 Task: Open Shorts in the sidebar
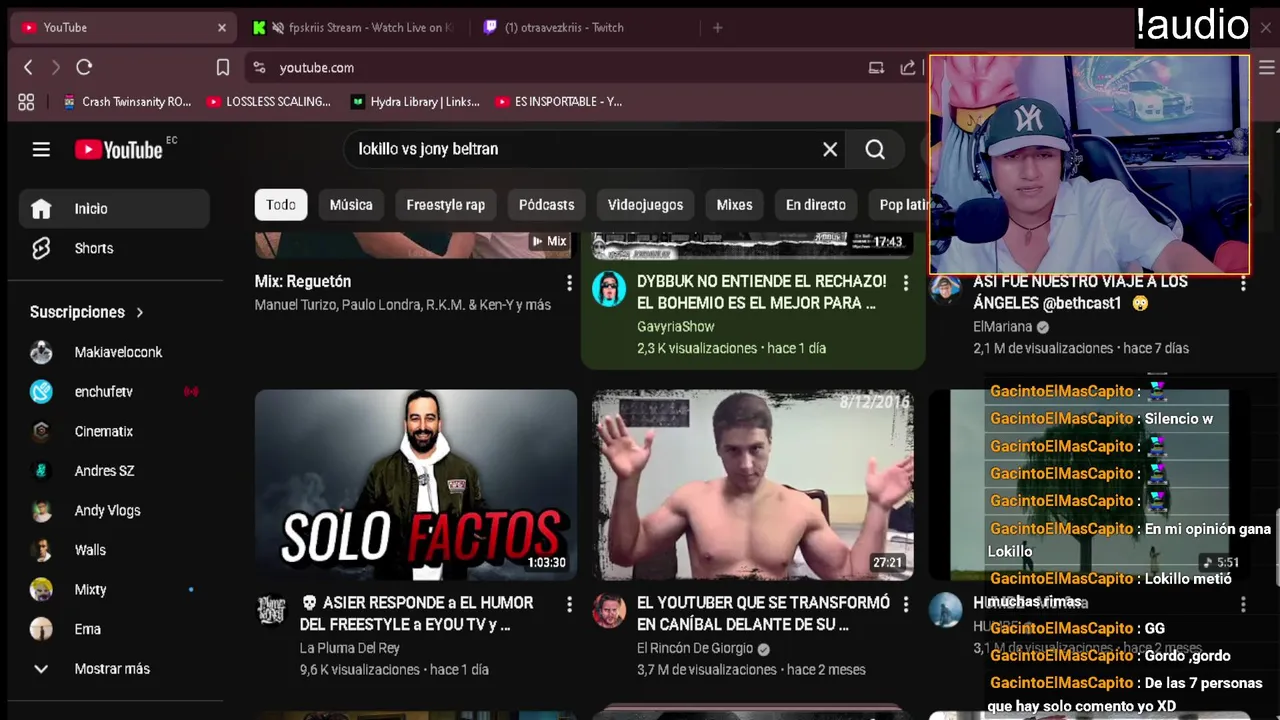114,248
